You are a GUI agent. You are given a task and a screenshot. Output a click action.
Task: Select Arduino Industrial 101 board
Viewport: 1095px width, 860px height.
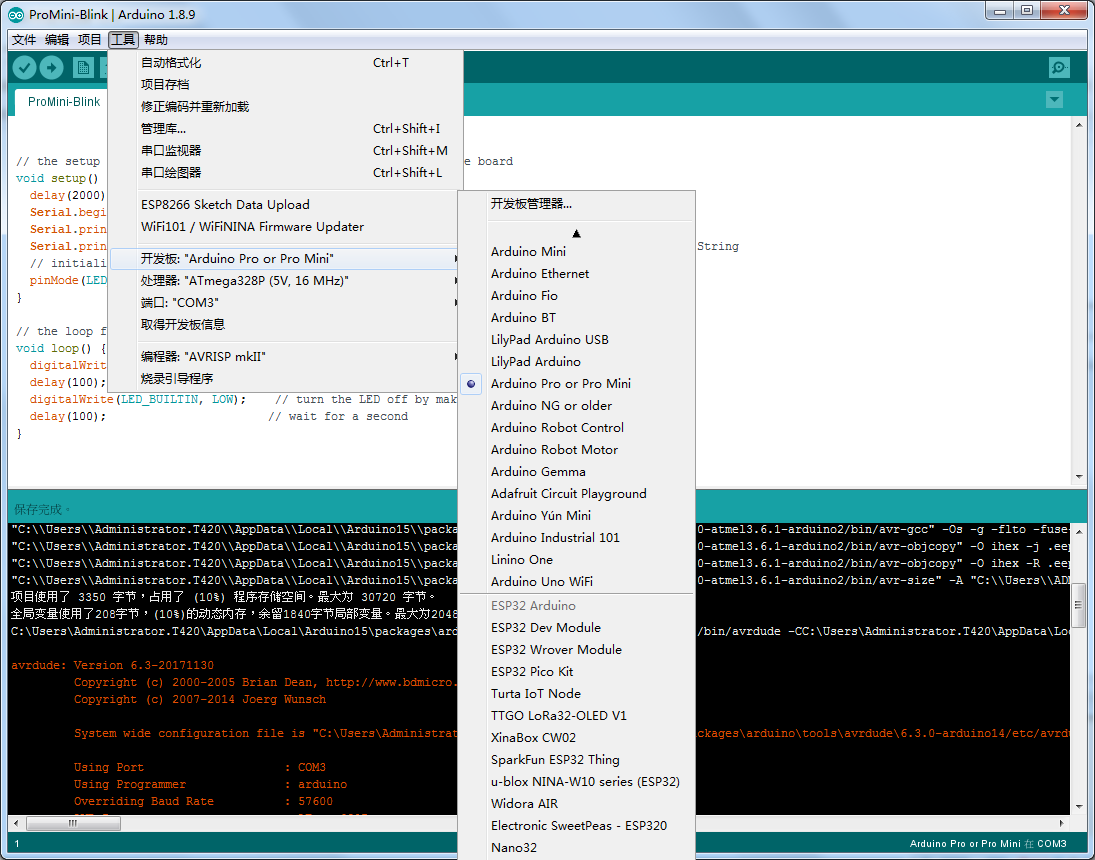click(577, 538)
